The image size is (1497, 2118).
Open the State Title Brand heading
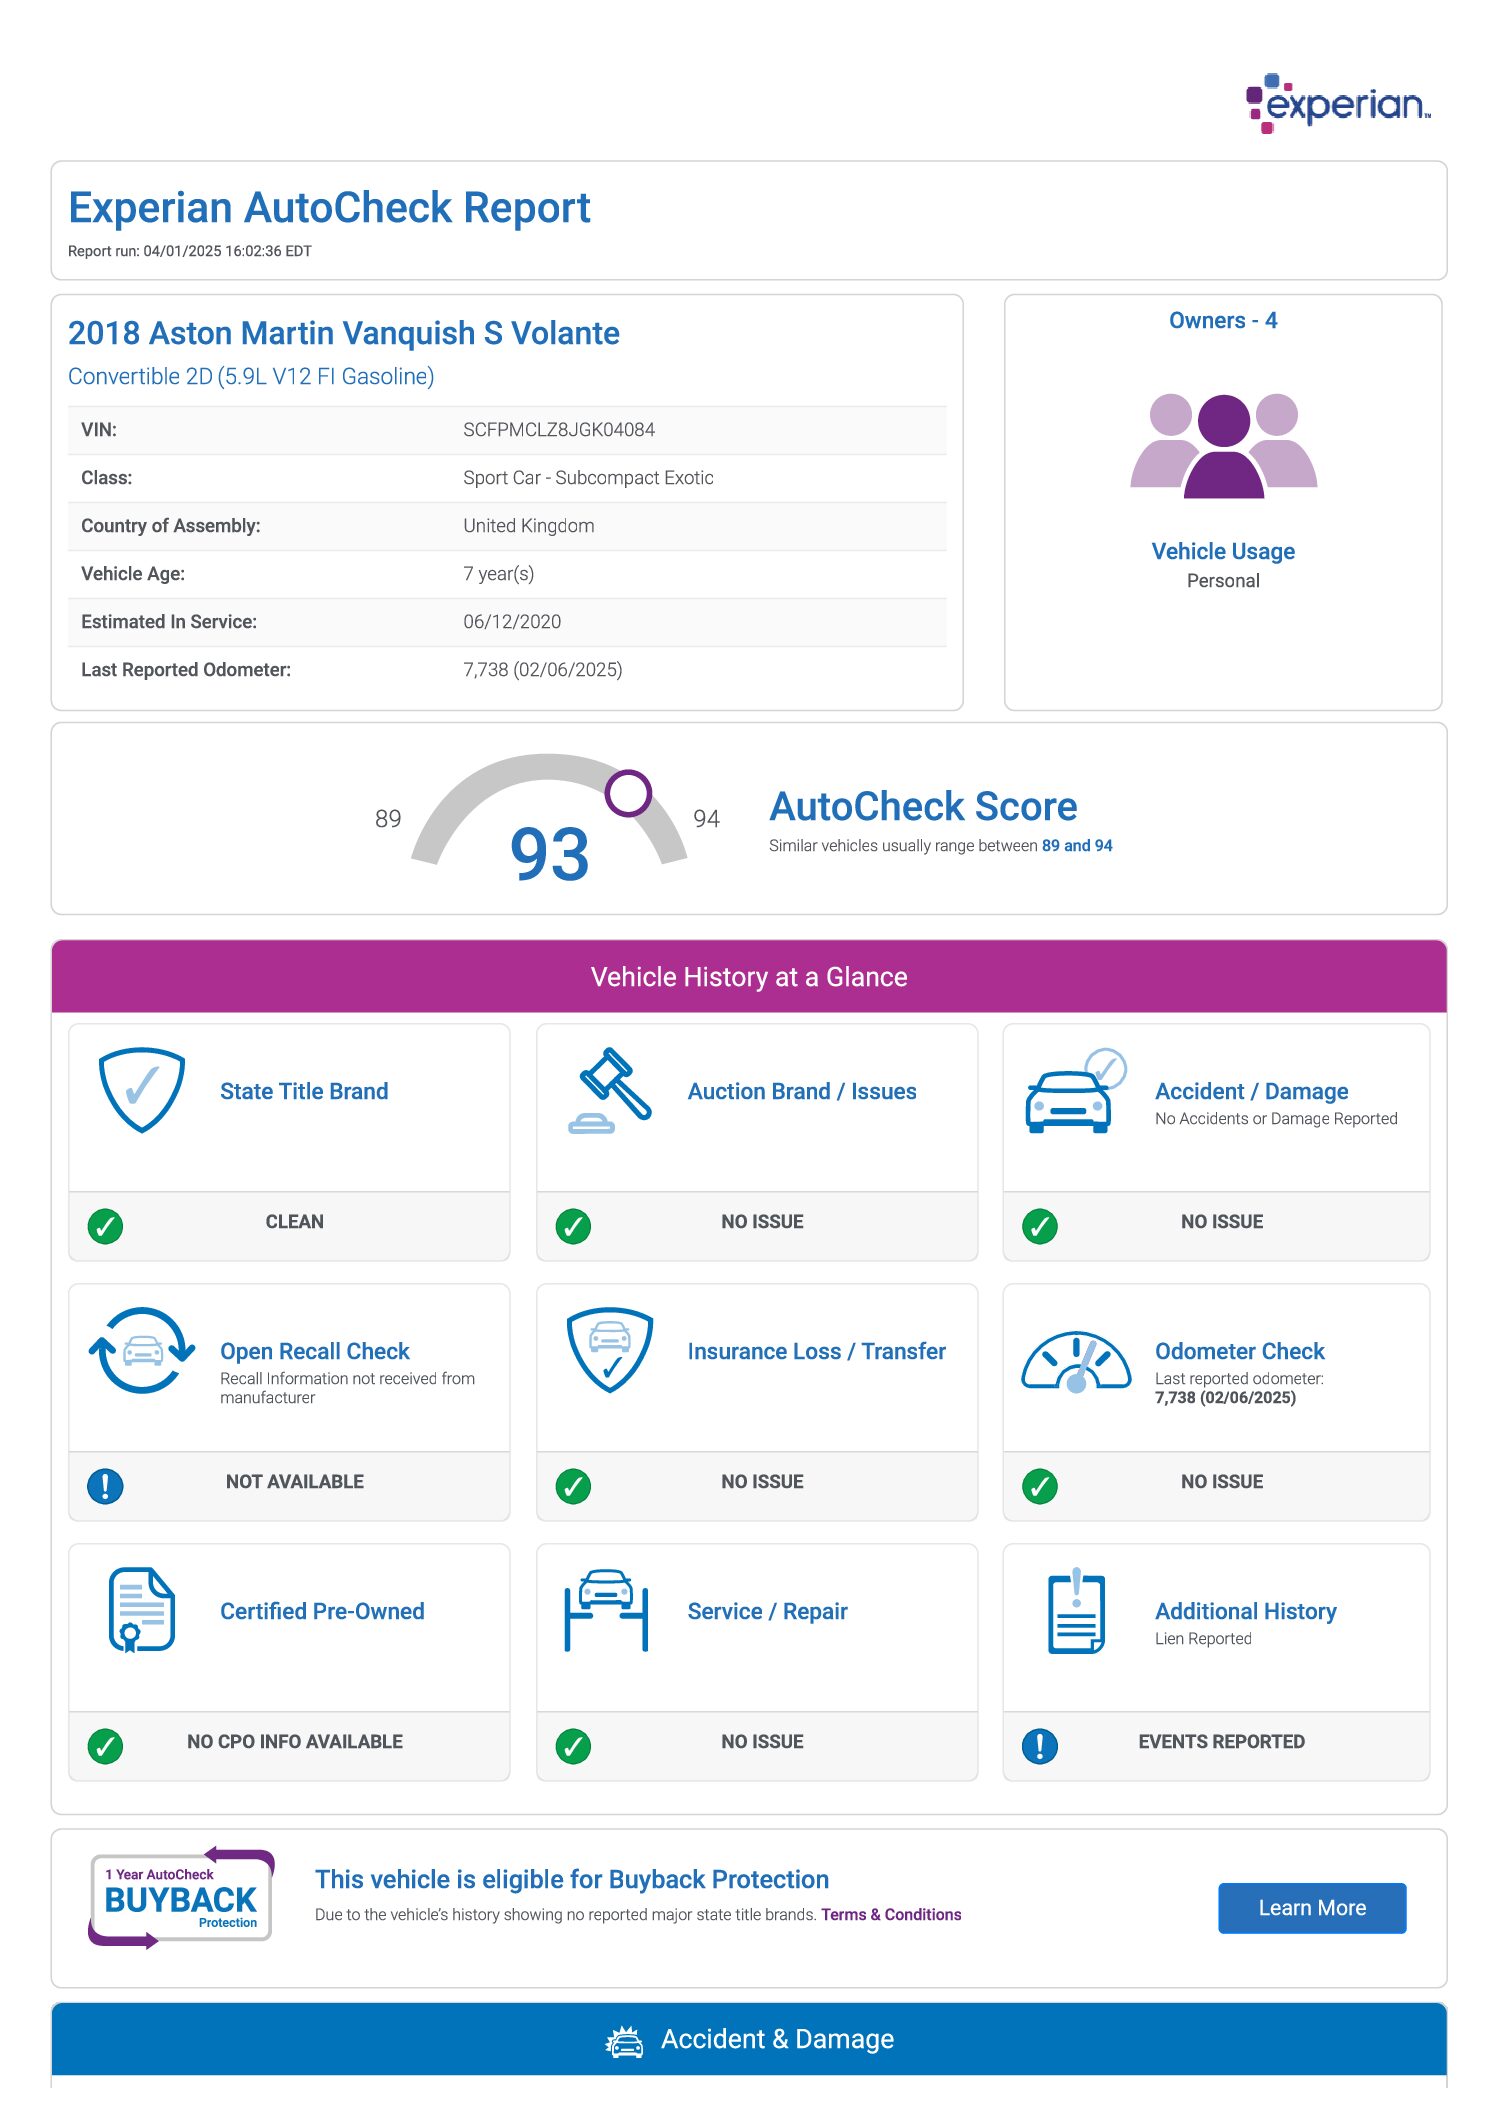304,1091
